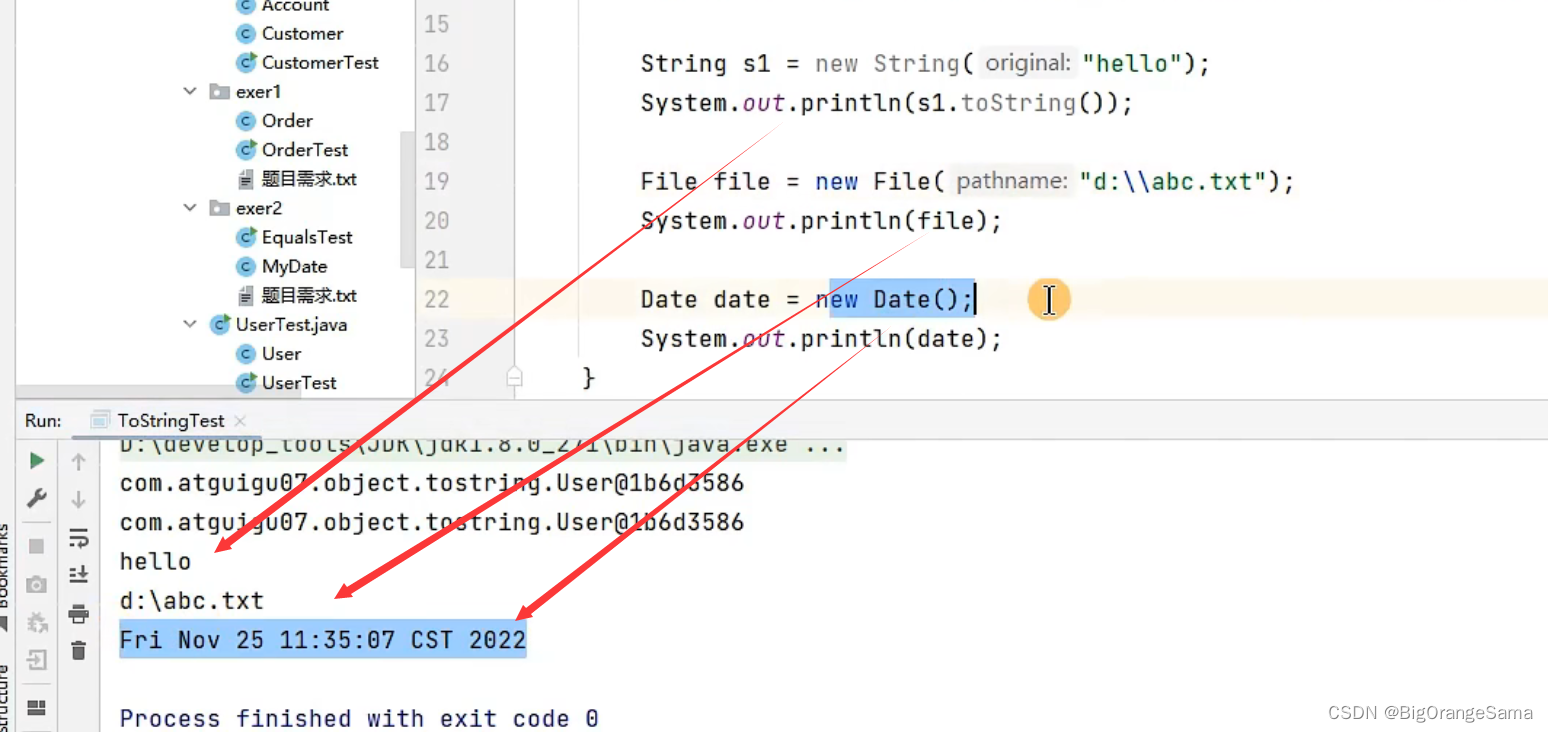The height and width of the screenshot is (732, 1548).
Task: Open run configuration via the wrench icon
Action: tap(37, 498)
